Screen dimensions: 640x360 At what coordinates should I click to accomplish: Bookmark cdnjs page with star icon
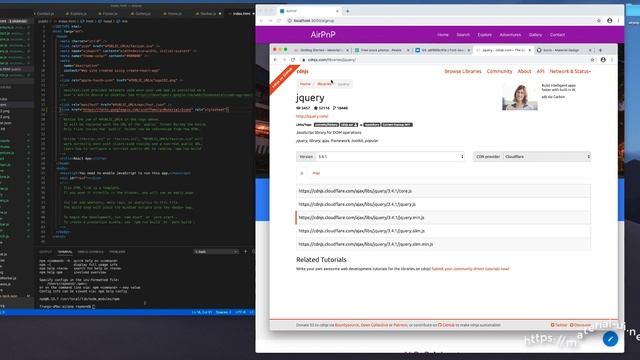(592, 60)
